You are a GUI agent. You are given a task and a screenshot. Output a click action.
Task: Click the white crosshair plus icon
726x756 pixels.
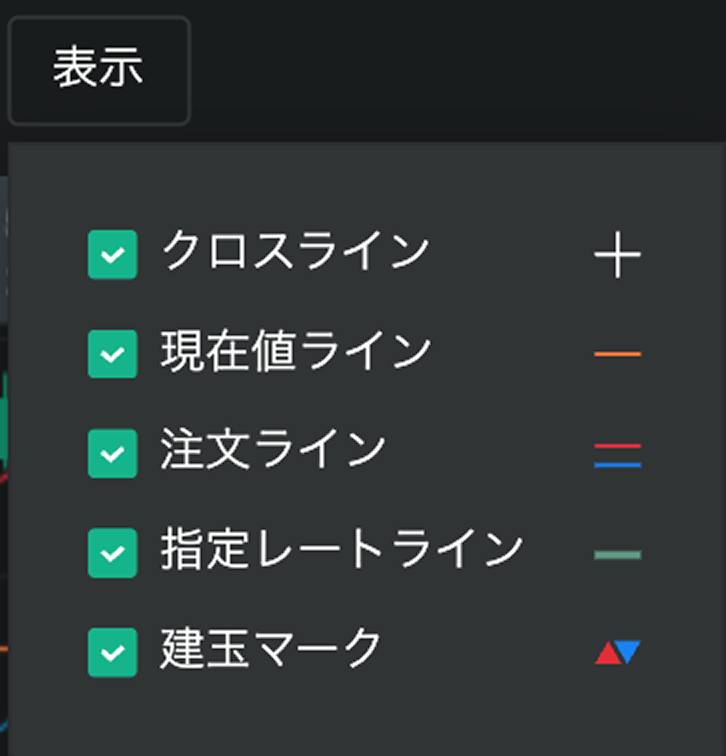pyautogui.click(x=617, y=256)
